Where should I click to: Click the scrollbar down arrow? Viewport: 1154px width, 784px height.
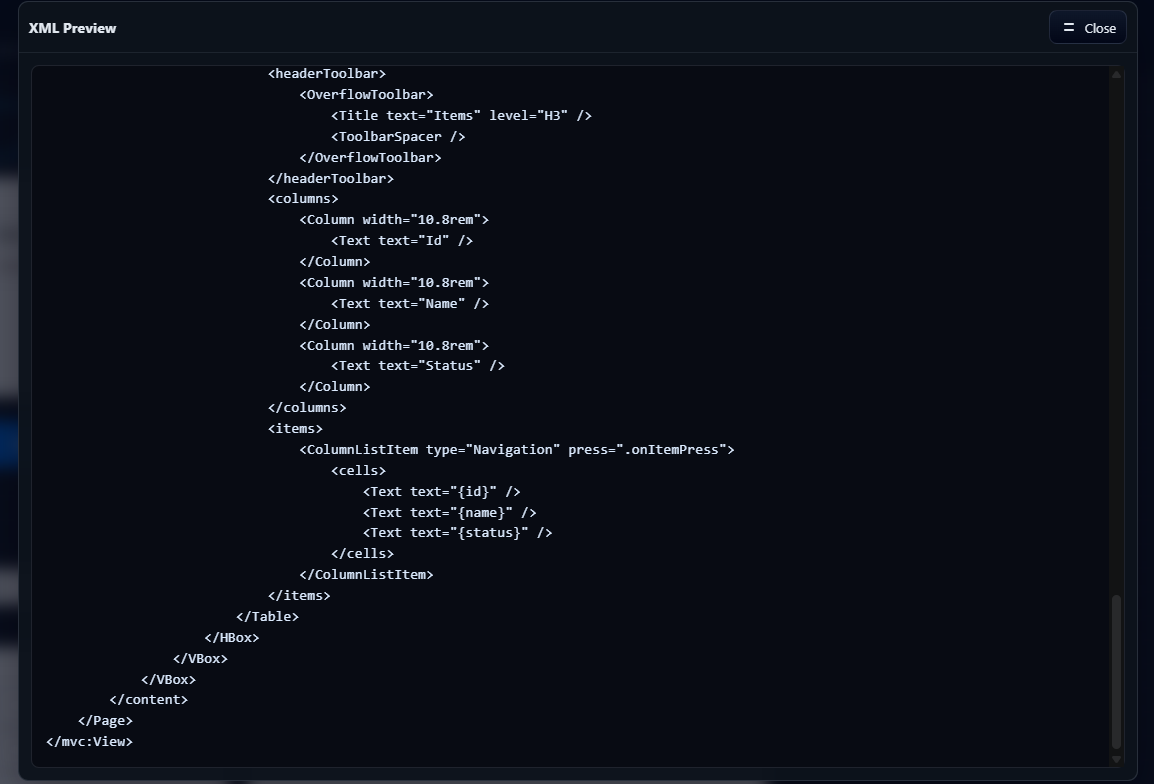(x=1116, y=758)
